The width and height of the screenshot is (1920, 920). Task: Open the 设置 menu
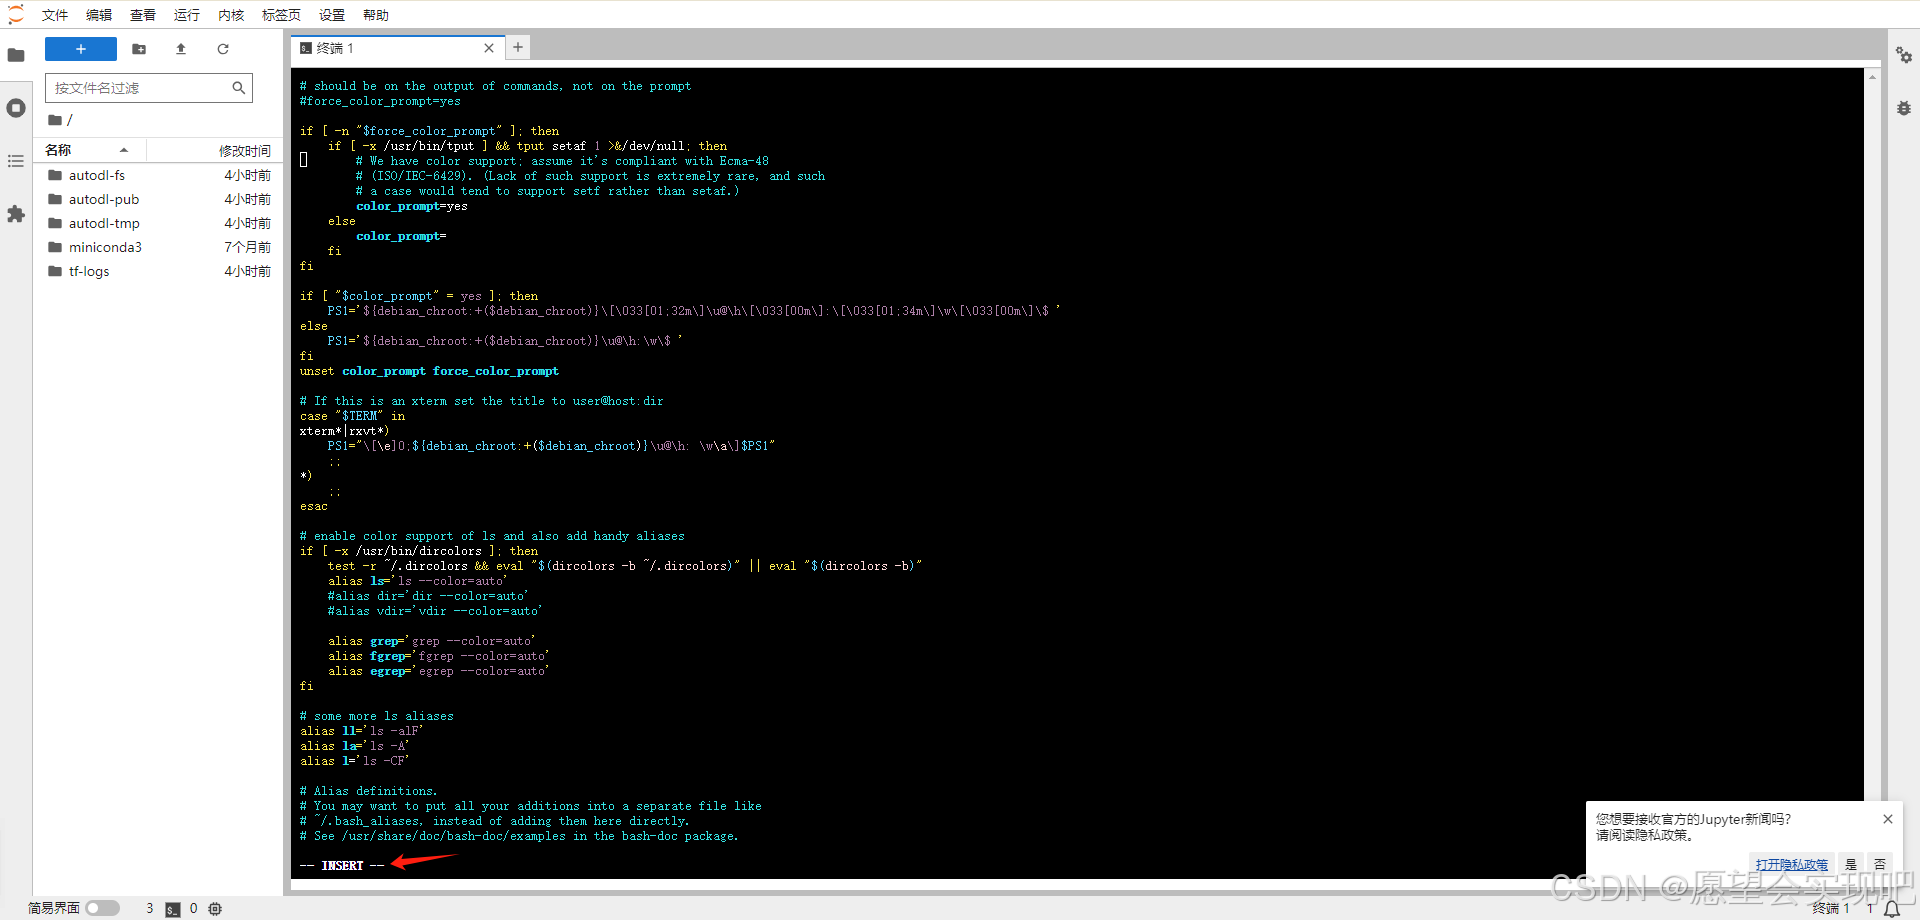point(332,15)
